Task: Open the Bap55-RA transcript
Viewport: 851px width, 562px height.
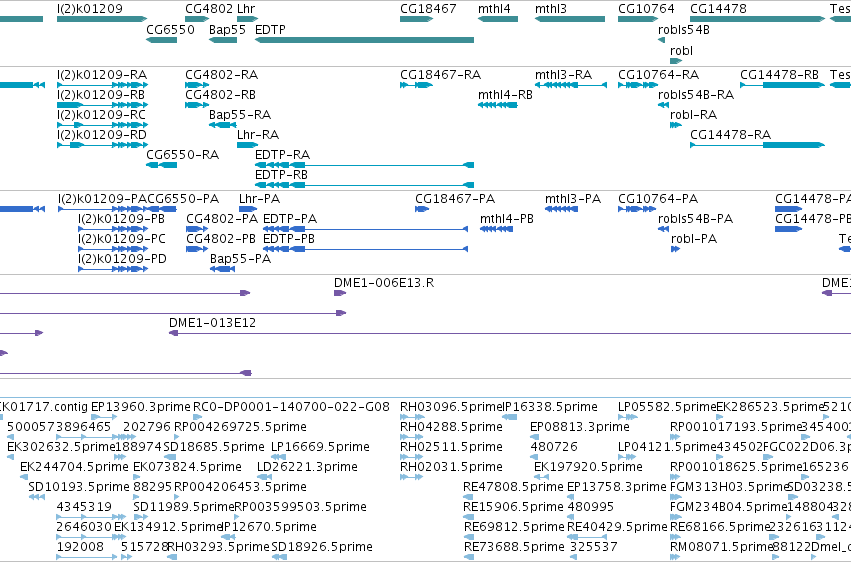Action: coord(240,114)
